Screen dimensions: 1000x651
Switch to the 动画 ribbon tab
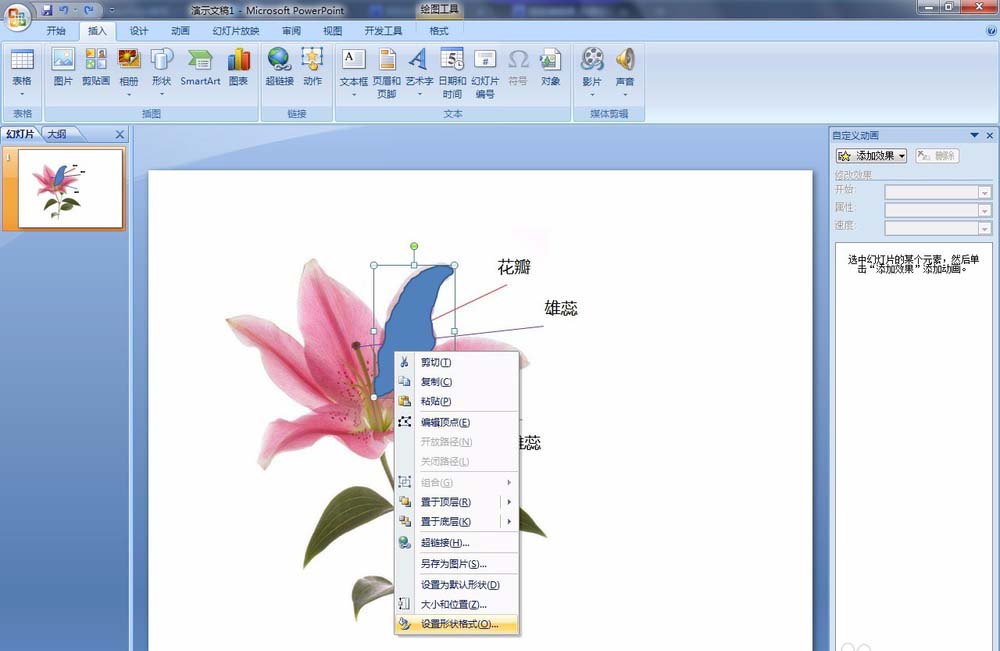[x=180, y=31]
